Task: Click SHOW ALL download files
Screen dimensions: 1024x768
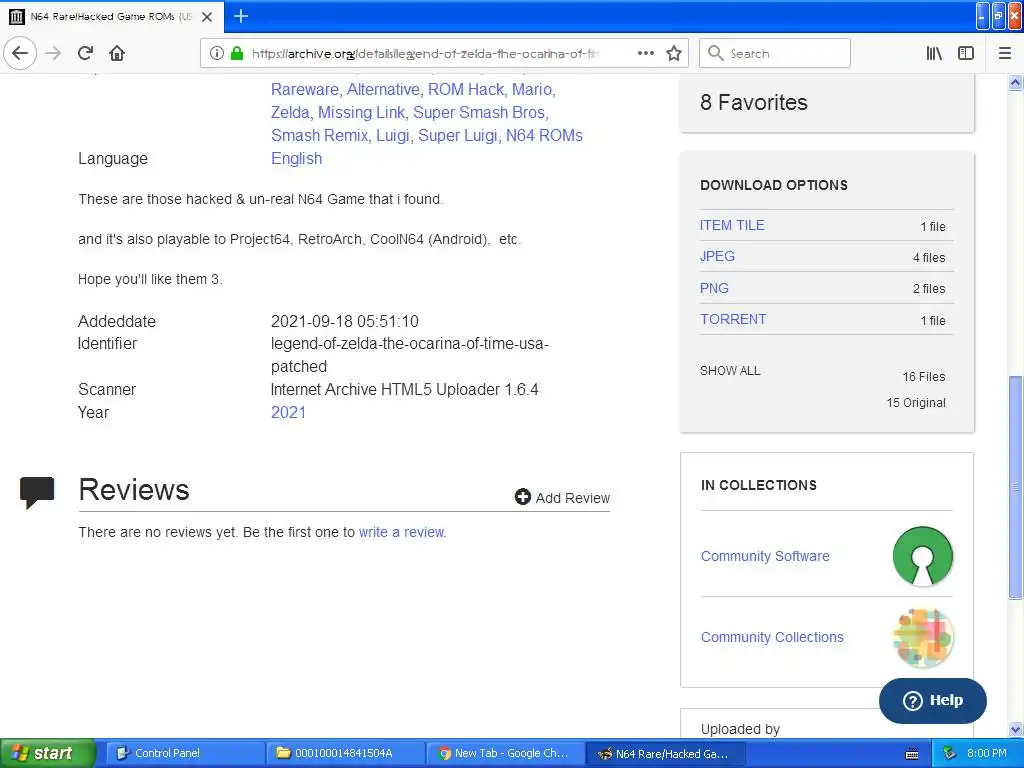Action: point(730,370)
